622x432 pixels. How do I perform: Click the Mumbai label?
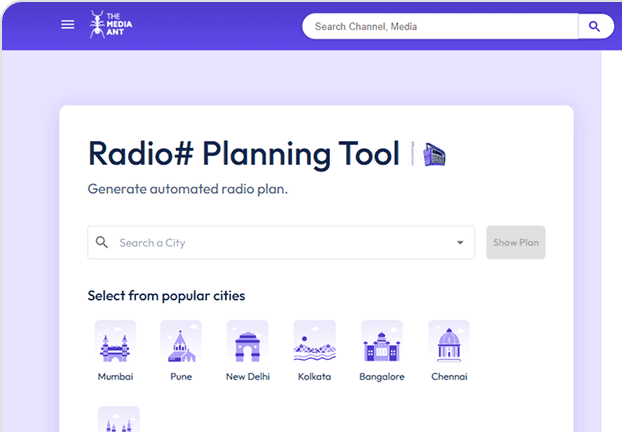coord(115,376)
